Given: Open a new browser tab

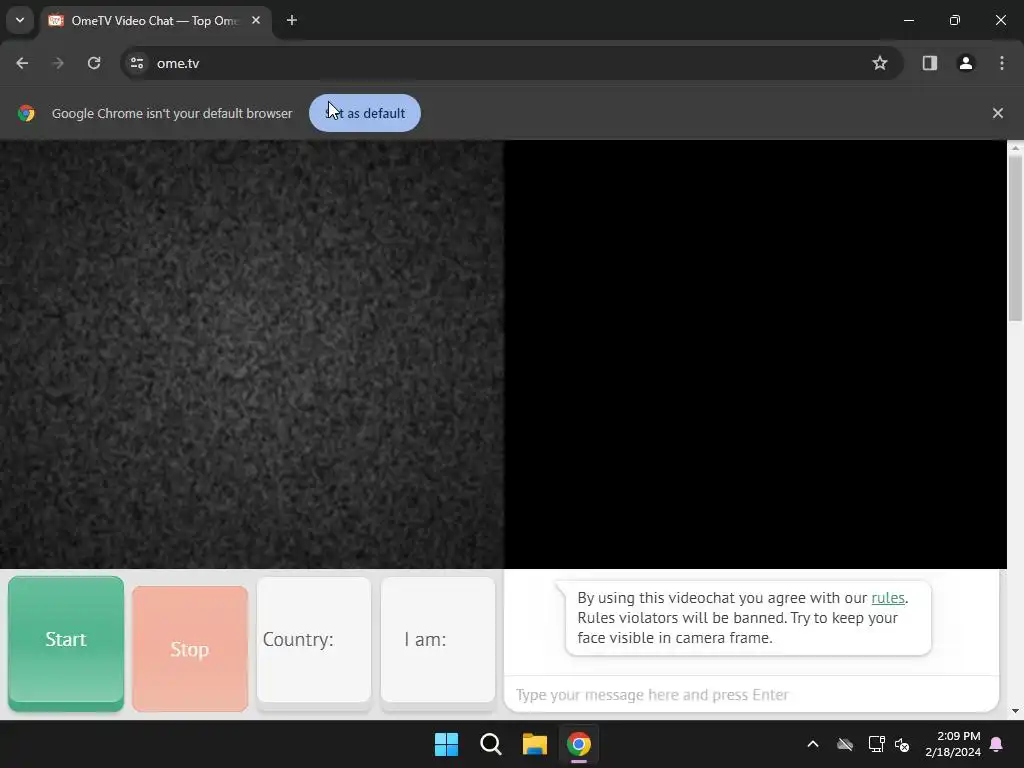Looking at the screenshot, I should (x=292, y=20).
